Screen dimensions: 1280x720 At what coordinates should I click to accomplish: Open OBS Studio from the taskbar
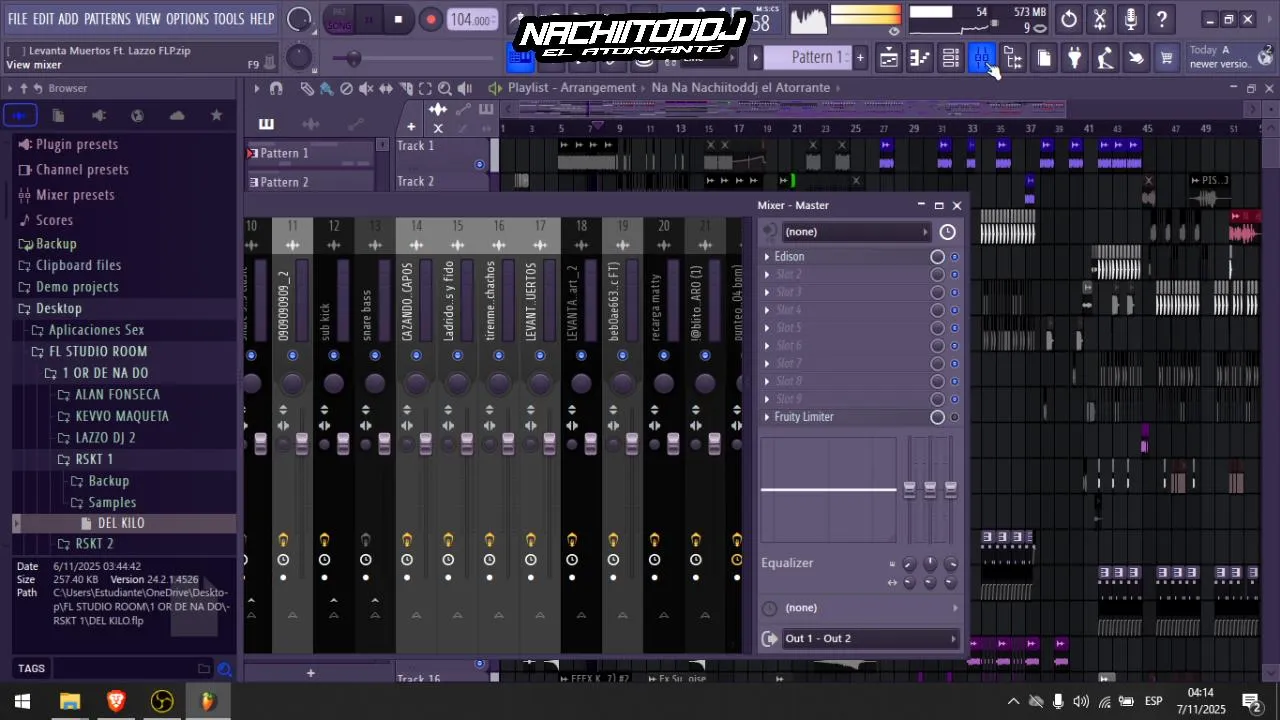tap(162, 702)
